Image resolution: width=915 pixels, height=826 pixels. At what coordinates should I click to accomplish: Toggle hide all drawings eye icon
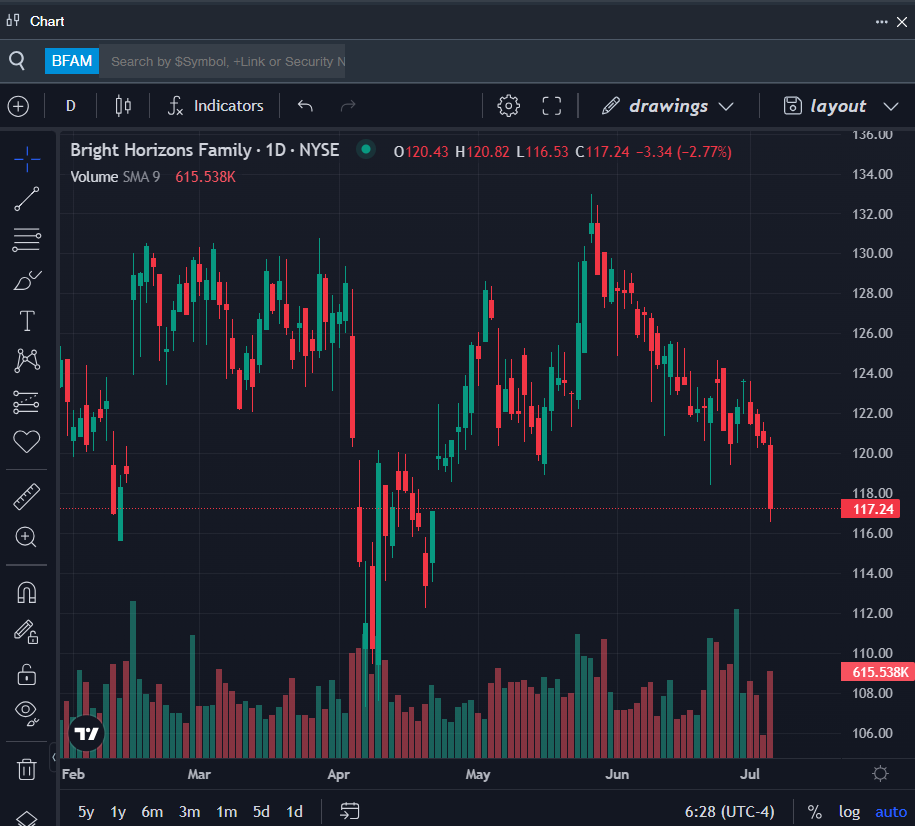26,712
